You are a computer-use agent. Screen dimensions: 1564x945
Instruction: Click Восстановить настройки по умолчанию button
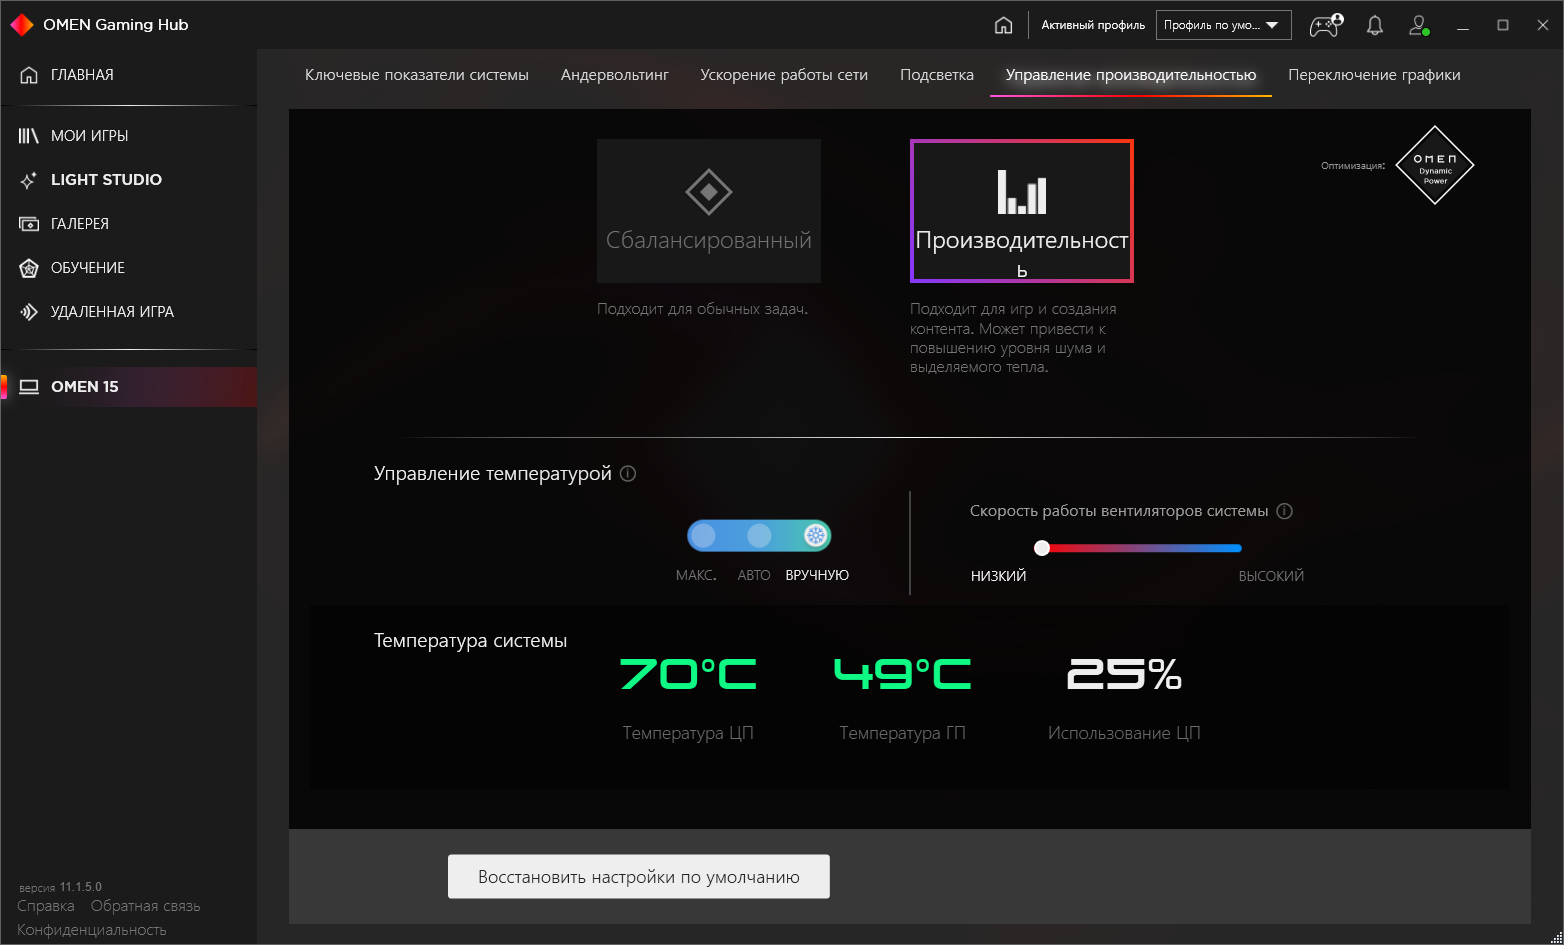(639, 877)
